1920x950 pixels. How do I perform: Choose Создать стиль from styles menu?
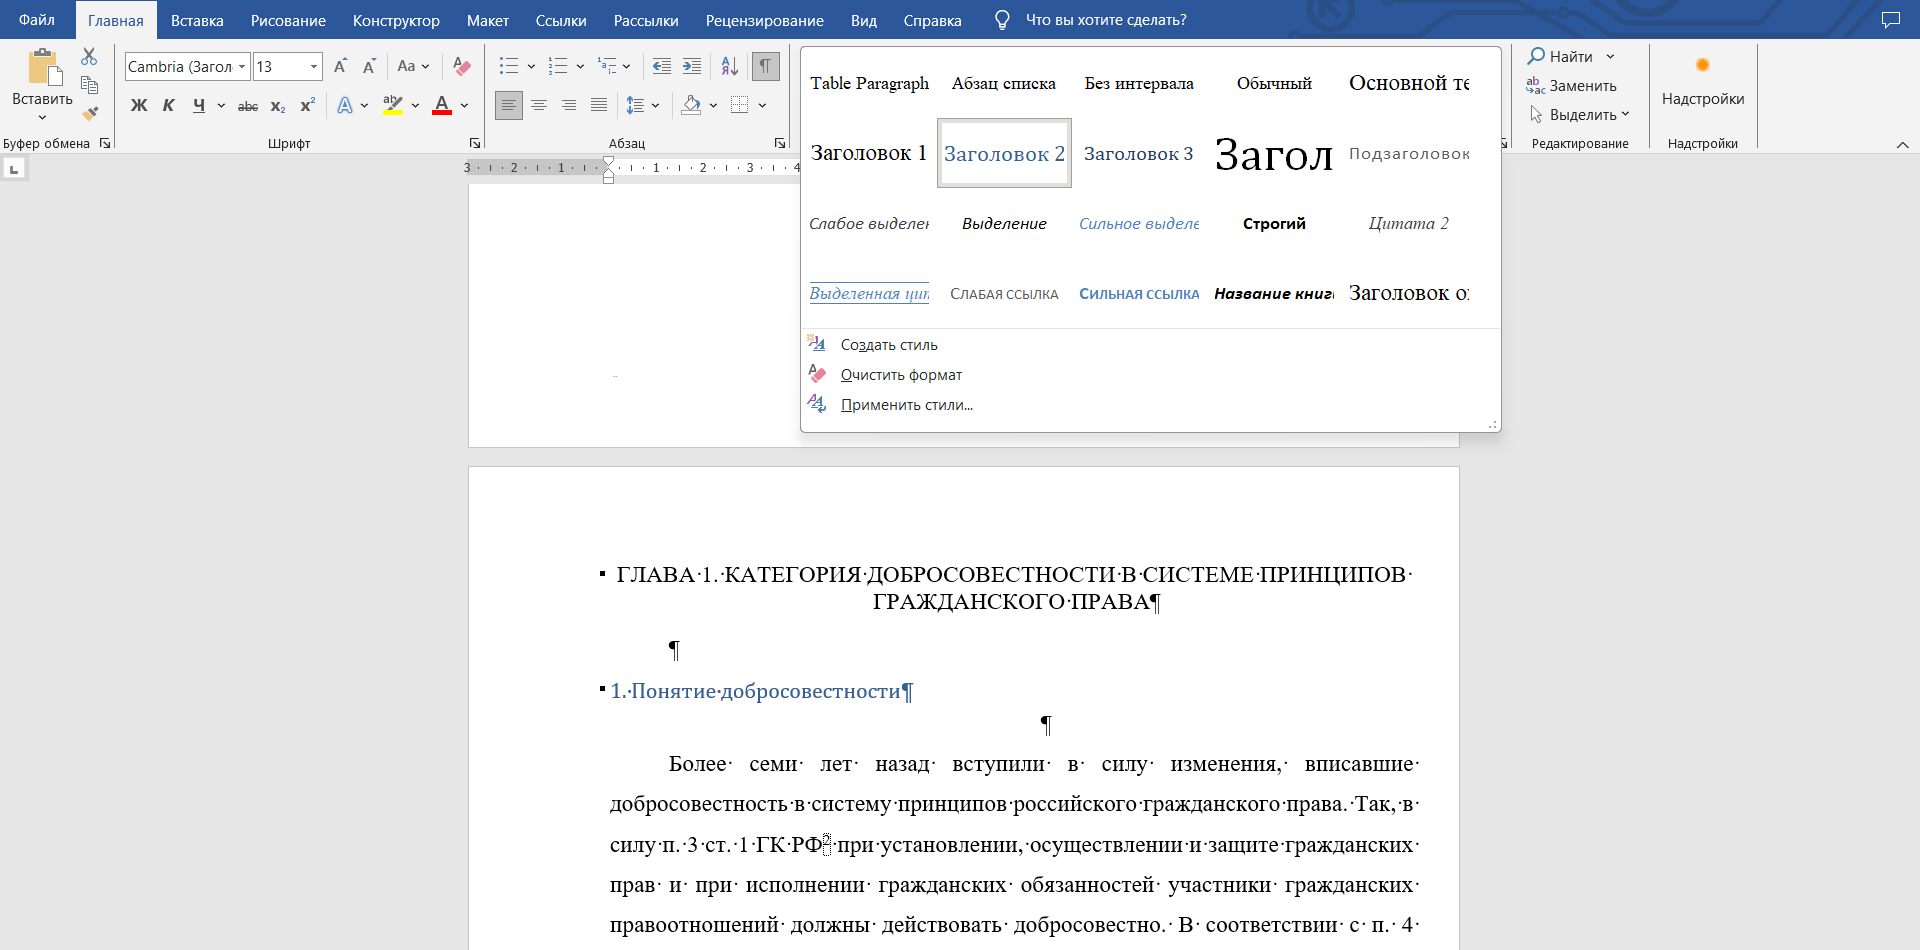(889, 345)
